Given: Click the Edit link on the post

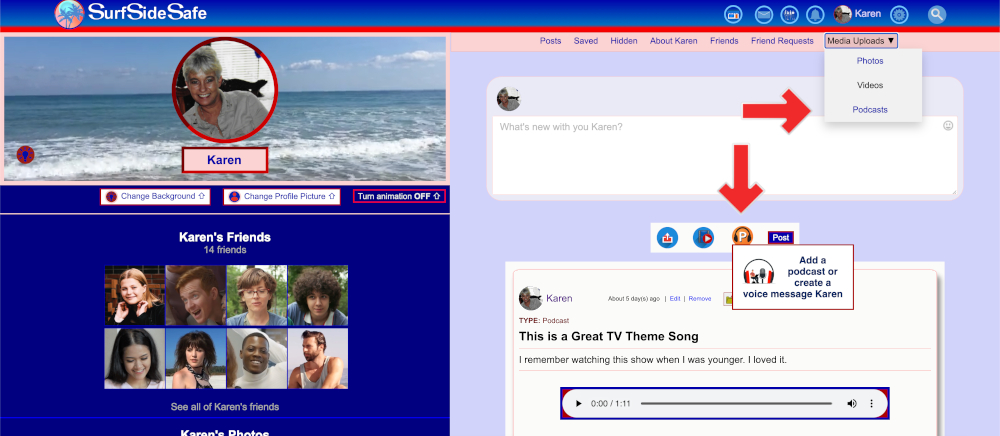Looking at the screenshot, I should pyautogui.click(x=675, y=298).
